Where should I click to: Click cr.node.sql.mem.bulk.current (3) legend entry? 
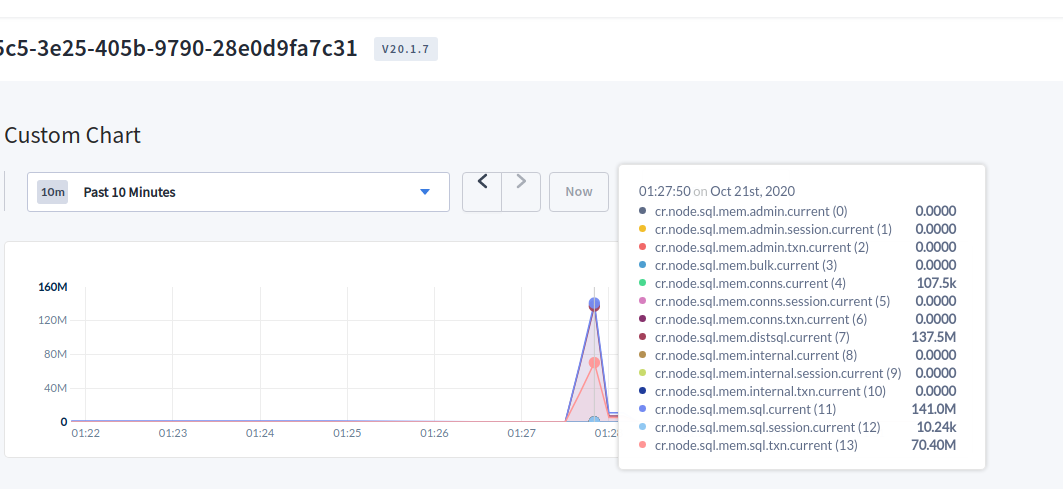point(746,265)
